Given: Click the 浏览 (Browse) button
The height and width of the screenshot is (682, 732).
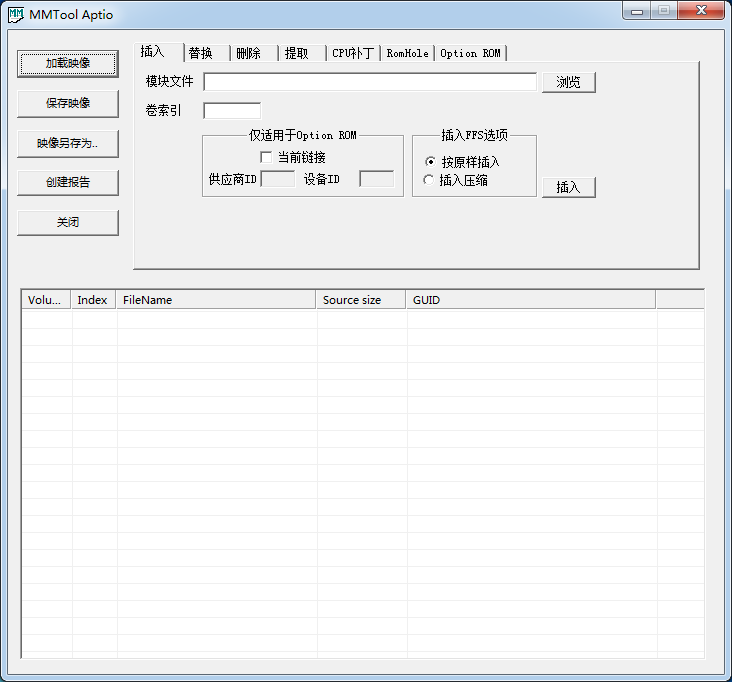Looking at the screenshot, I should point(569,83).
